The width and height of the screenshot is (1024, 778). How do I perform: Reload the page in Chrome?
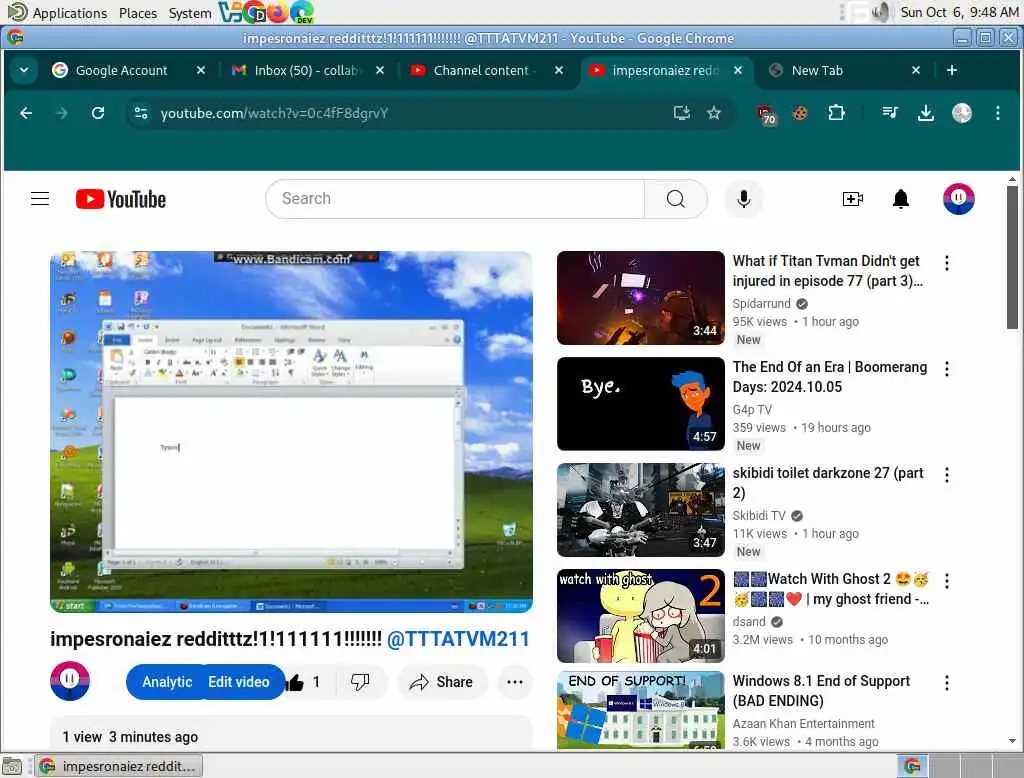coord(98,113)
